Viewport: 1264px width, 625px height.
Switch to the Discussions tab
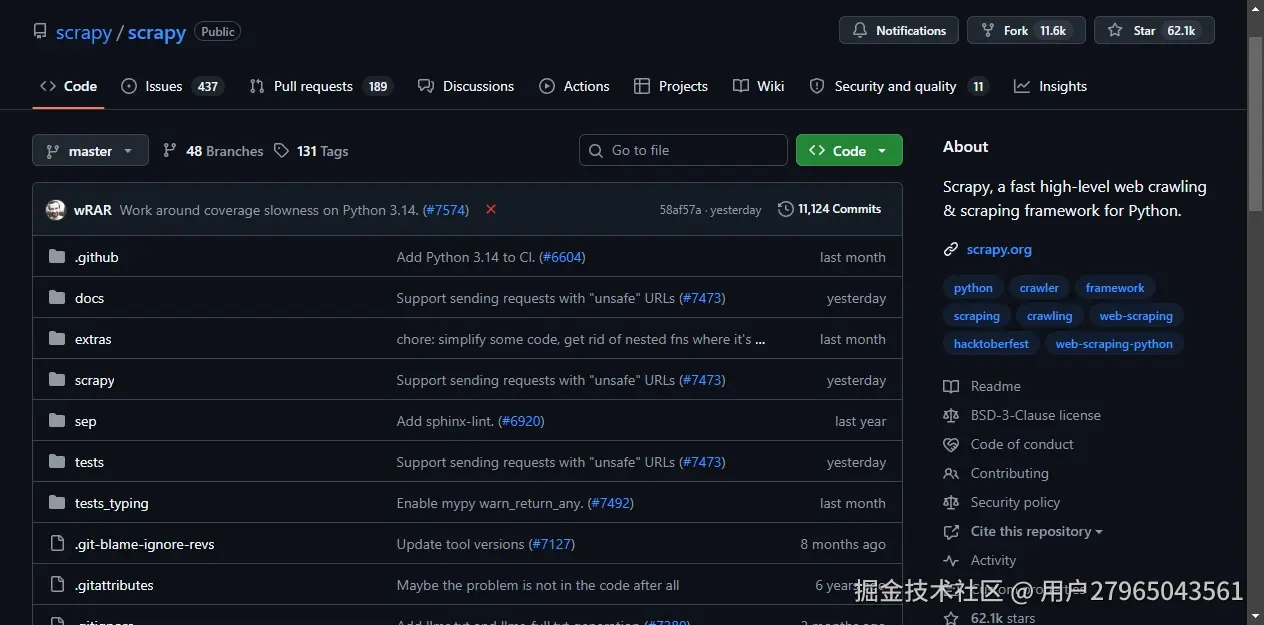466,86
